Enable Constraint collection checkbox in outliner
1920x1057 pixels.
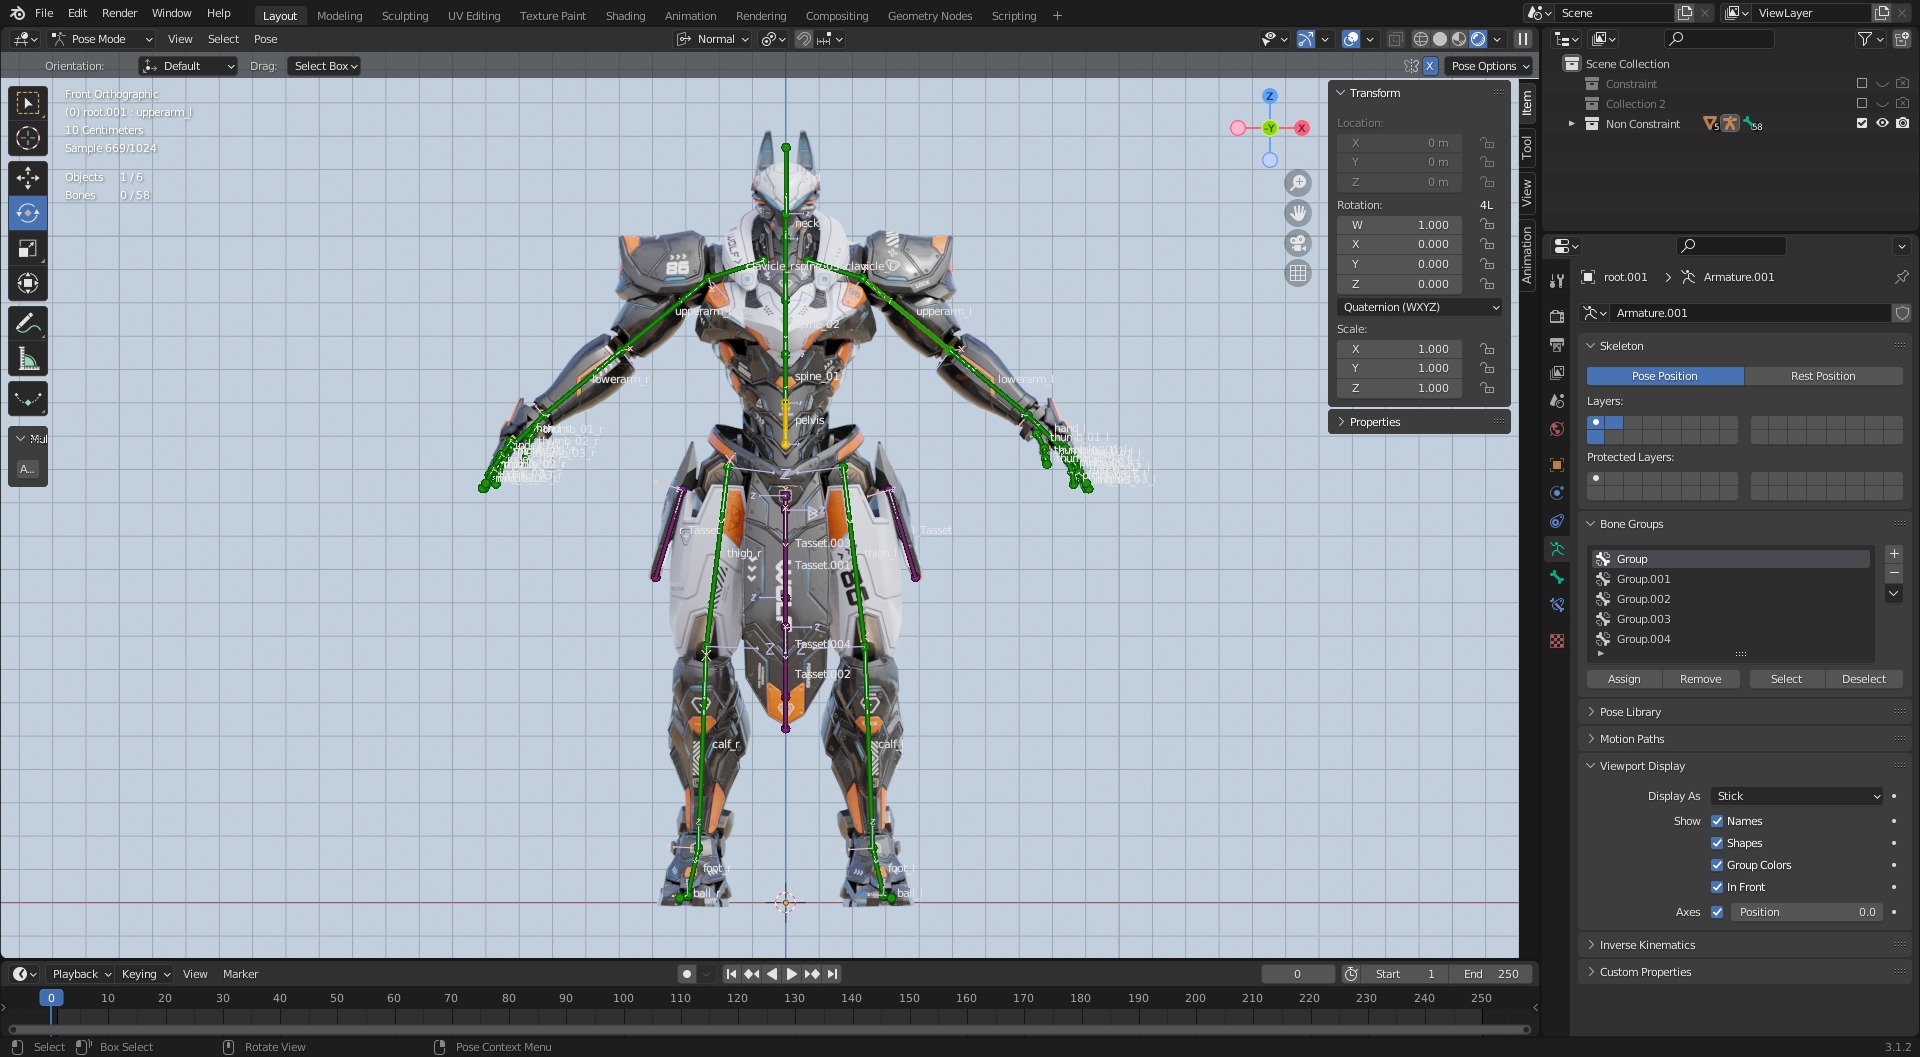(1862, 84)
